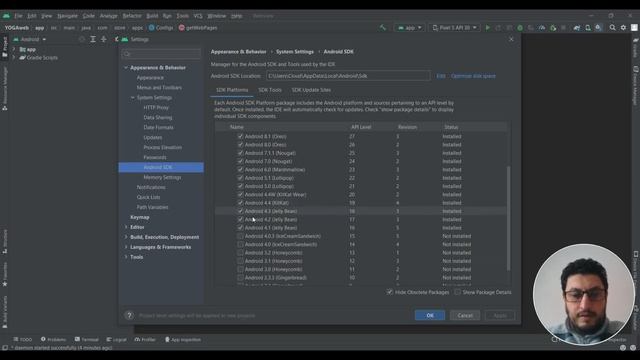The image size is (640, 360).
Task: Open IDE settings gear icon in toolbar
Action: pyautogui.click(x=623, y=28)
